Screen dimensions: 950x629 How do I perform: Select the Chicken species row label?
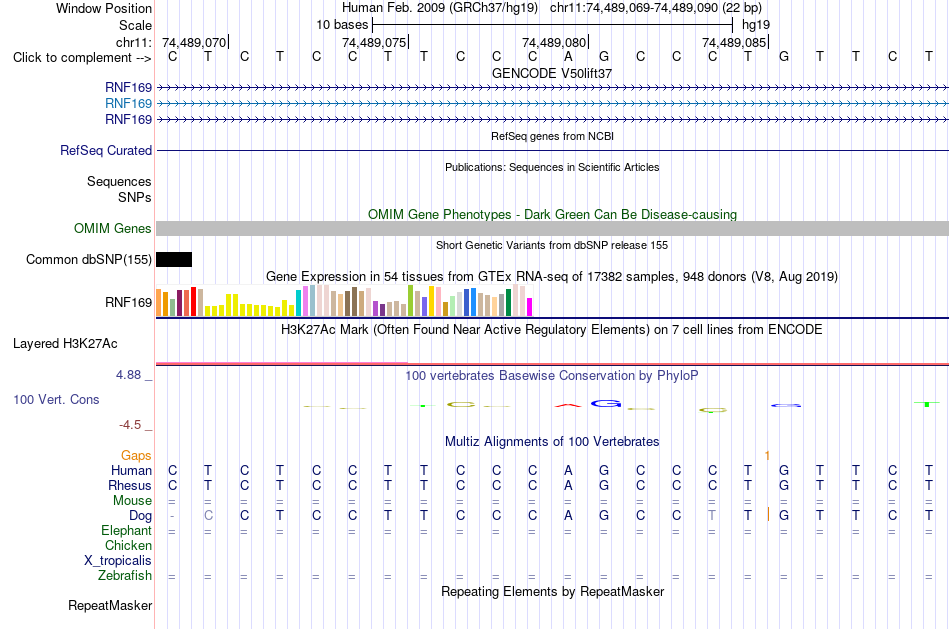click(128, 545)
